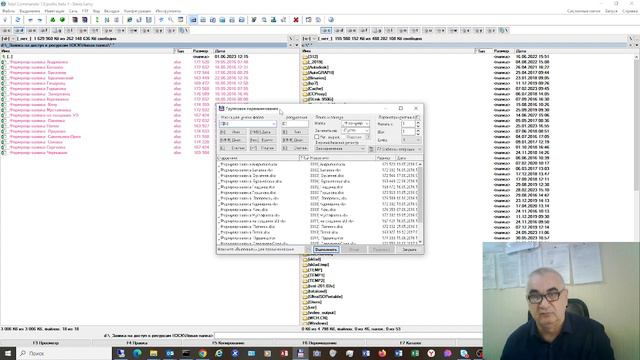Open Firefox from the taskbar

click(x=382, y=353)
